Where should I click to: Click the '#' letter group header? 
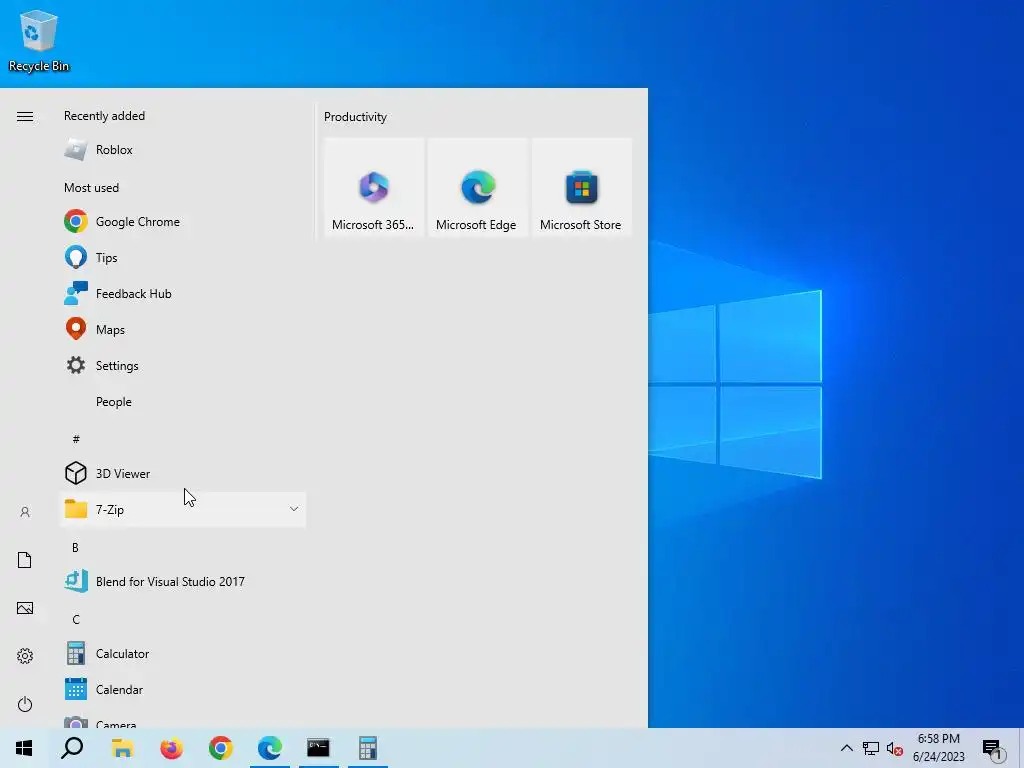pyautogui.click(x=76, y=439)
